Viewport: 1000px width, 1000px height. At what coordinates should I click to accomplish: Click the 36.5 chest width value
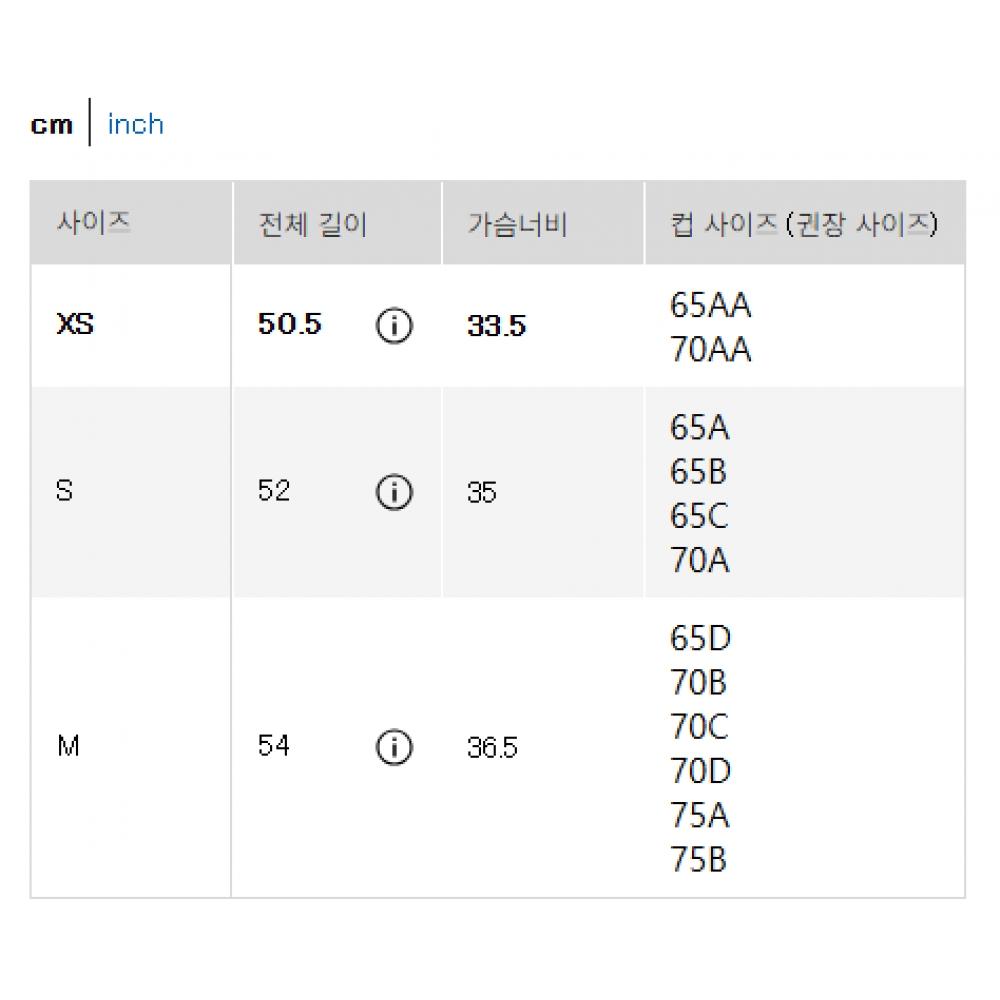coord(492,748)
